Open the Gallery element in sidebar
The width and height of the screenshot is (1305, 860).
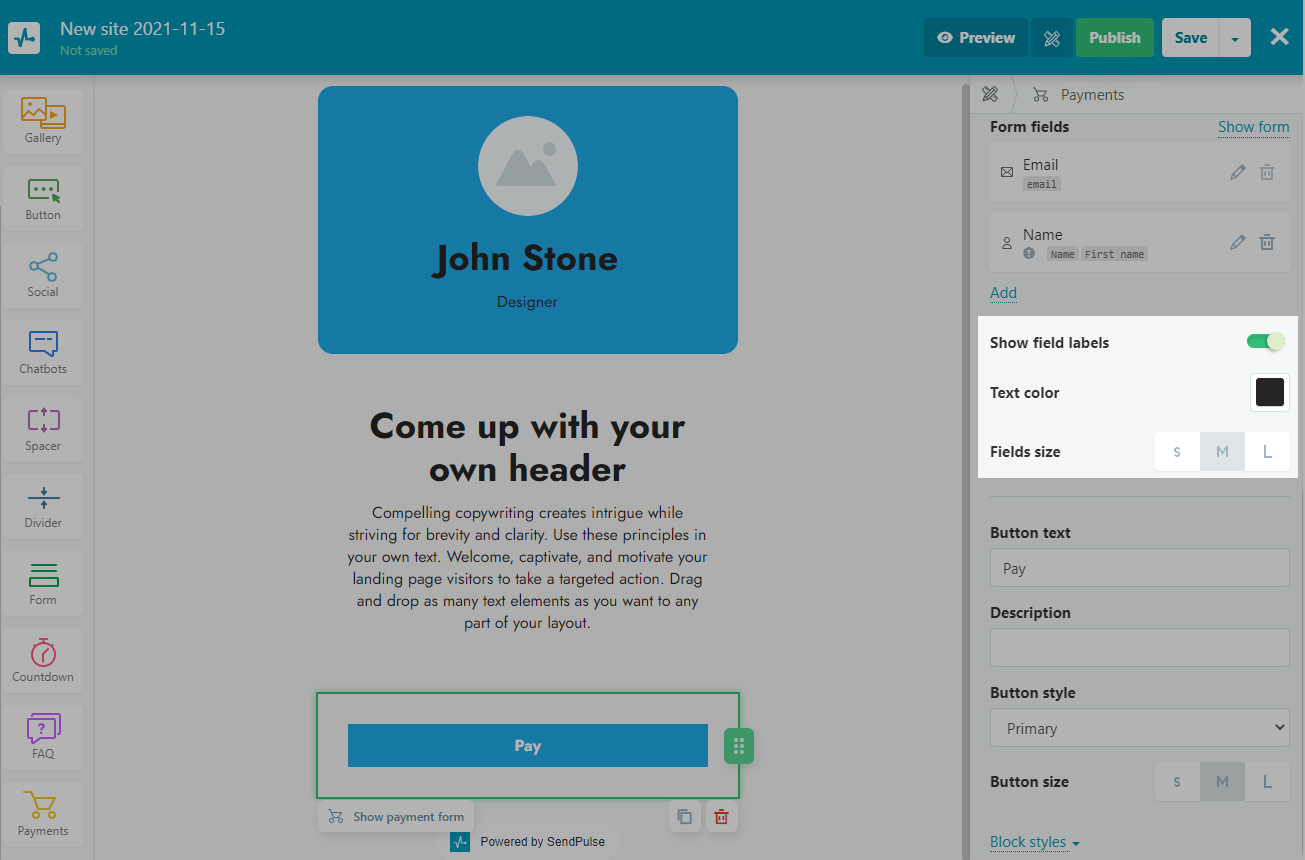43,121
